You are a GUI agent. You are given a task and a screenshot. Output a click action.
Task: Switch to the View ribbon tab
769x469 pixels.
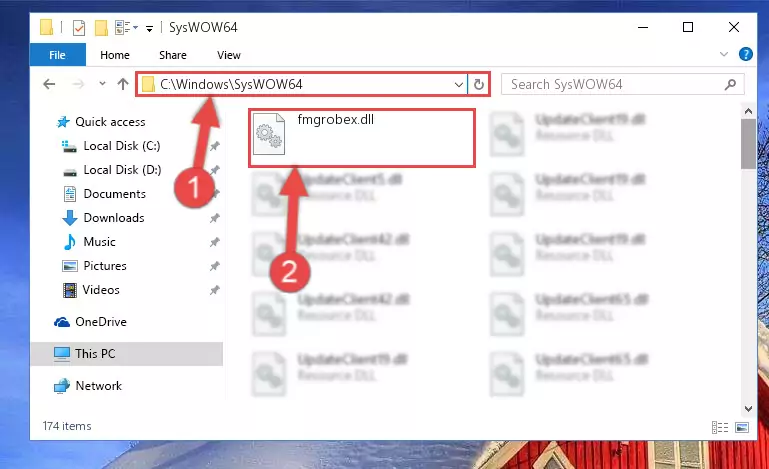click(x=229, y=55)
